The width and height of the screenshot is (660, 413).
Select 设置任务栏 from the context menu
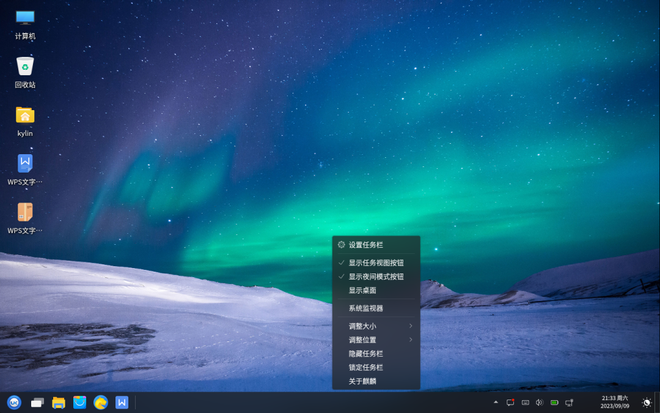(x=366, y=244)
